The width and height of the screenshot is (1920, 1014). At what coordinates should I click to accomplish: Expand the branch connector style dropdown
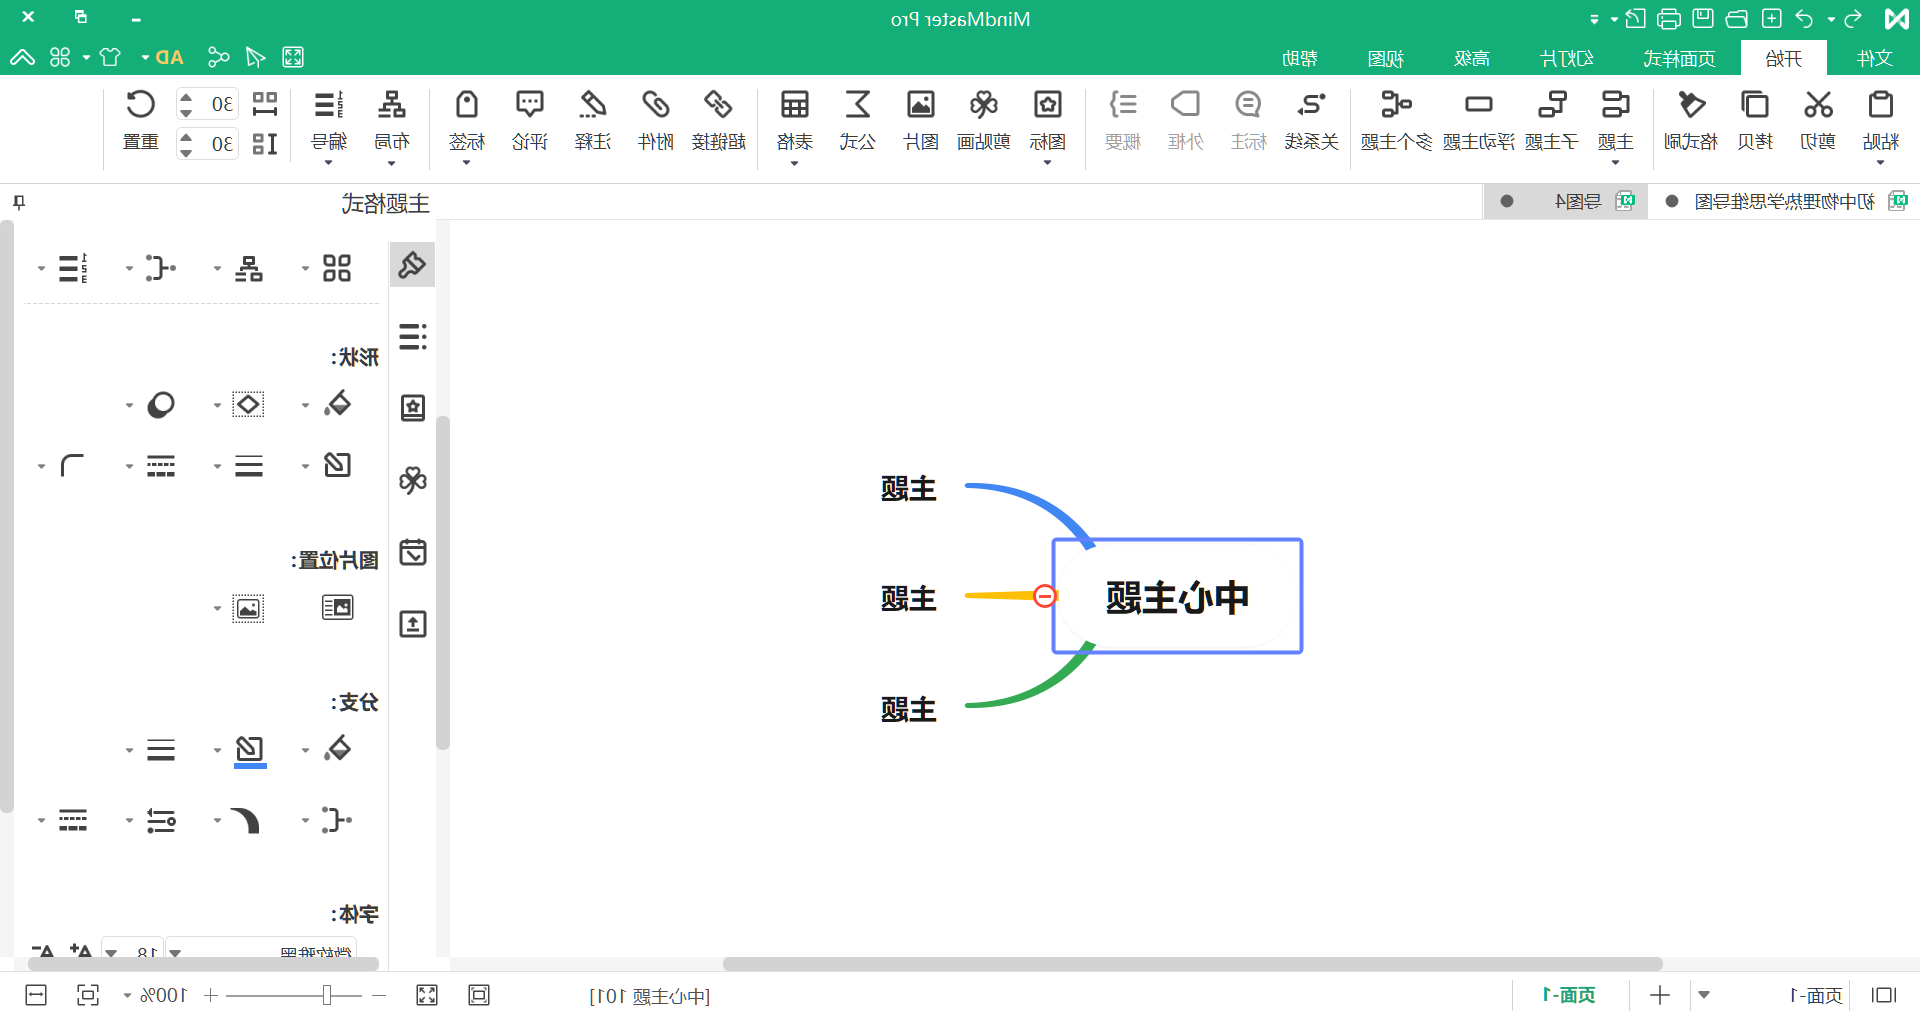(x=305, y=820)
